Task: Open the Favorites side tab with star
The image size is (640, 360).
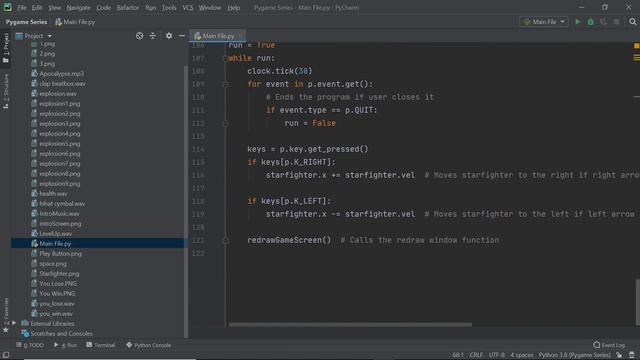Action: tap(6, 316)
